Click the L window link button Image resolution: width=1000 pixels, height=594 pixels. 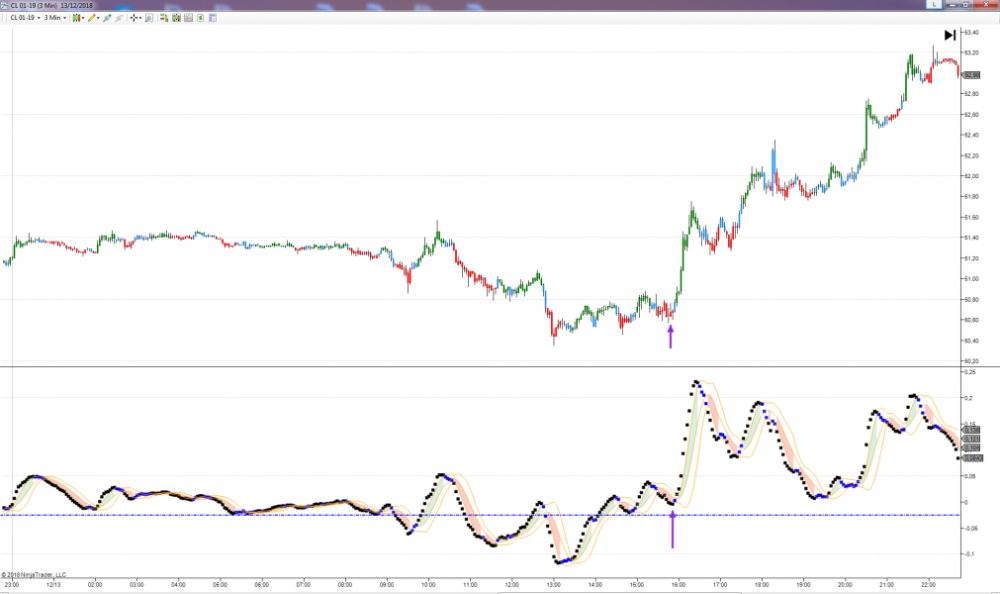click(934, 5)
